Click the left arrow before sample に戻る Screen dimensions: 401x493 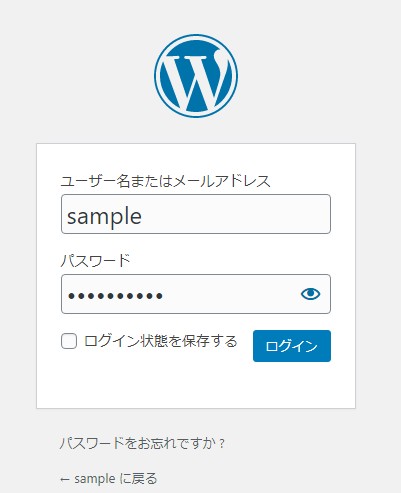click(x=65, y=480)
